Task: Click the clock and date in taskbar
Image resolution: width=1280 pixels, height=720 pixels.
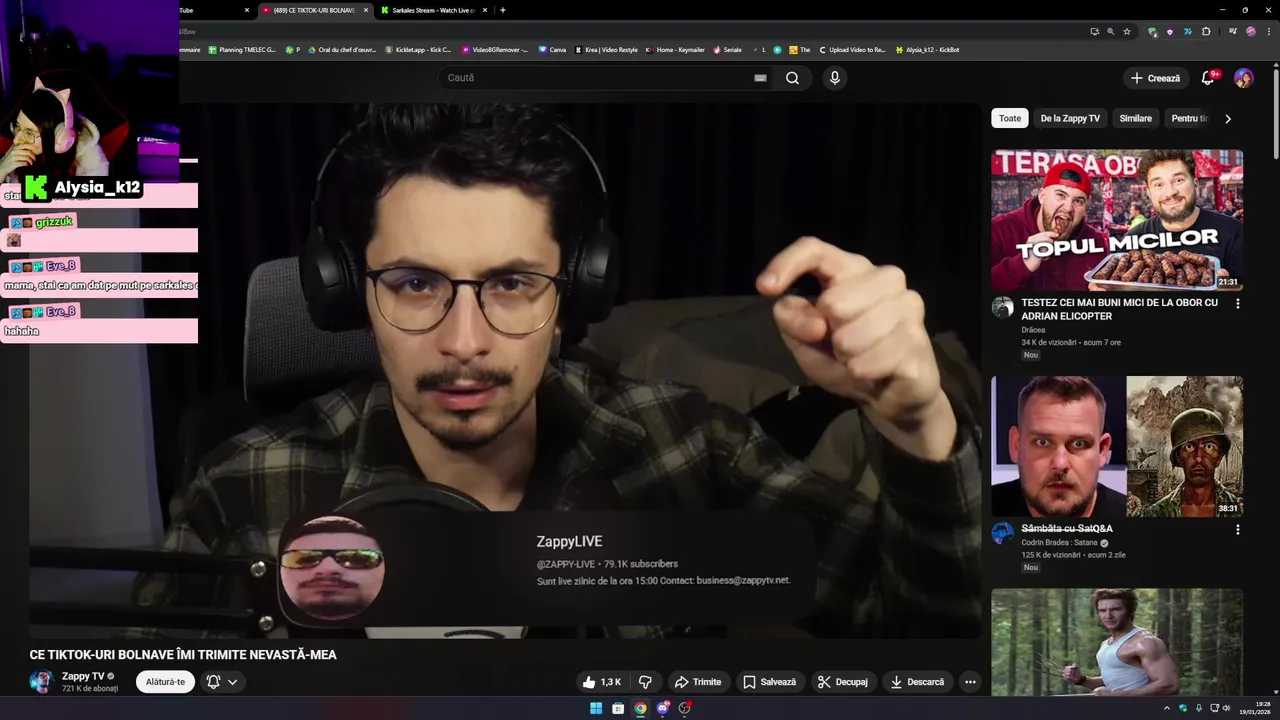Action: pyautogui.click(x=1254, y=708)
